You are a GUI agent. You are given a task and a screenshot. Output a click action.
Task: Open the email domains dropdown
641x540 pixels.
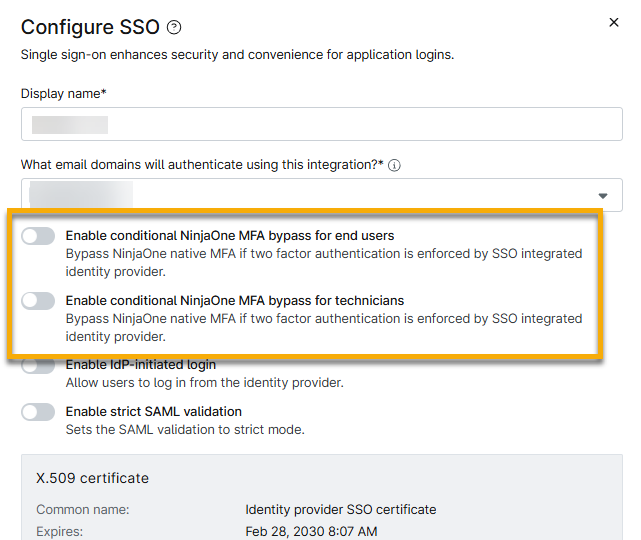click(x=322, y=195)
